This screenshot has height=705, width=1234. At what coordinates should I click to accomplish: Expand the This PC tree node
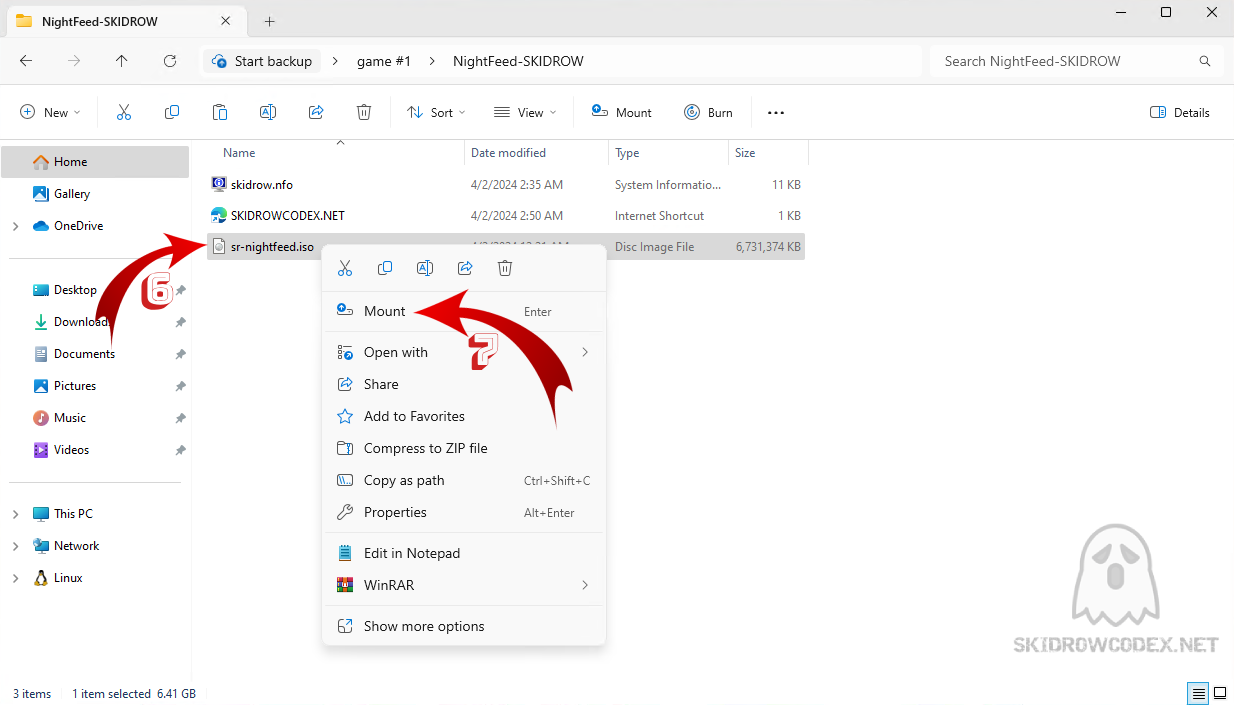coord(15,514)
